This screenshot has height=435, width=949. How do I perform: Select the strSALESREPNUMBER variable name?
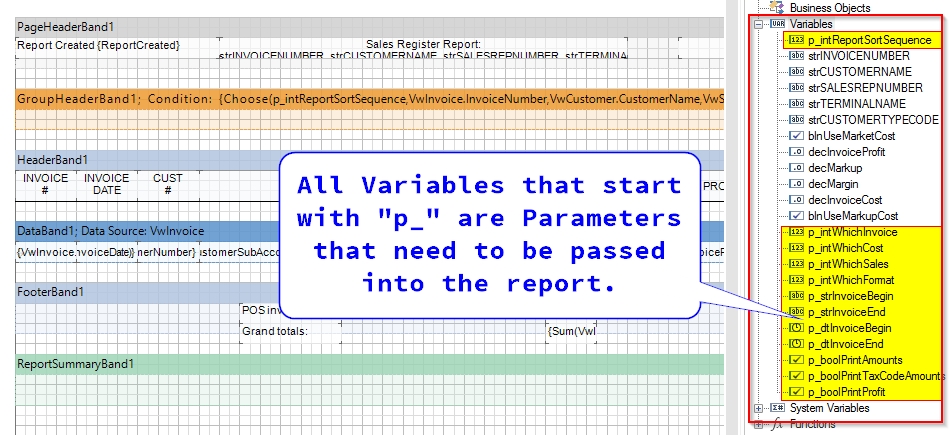(x=865, y=88)
